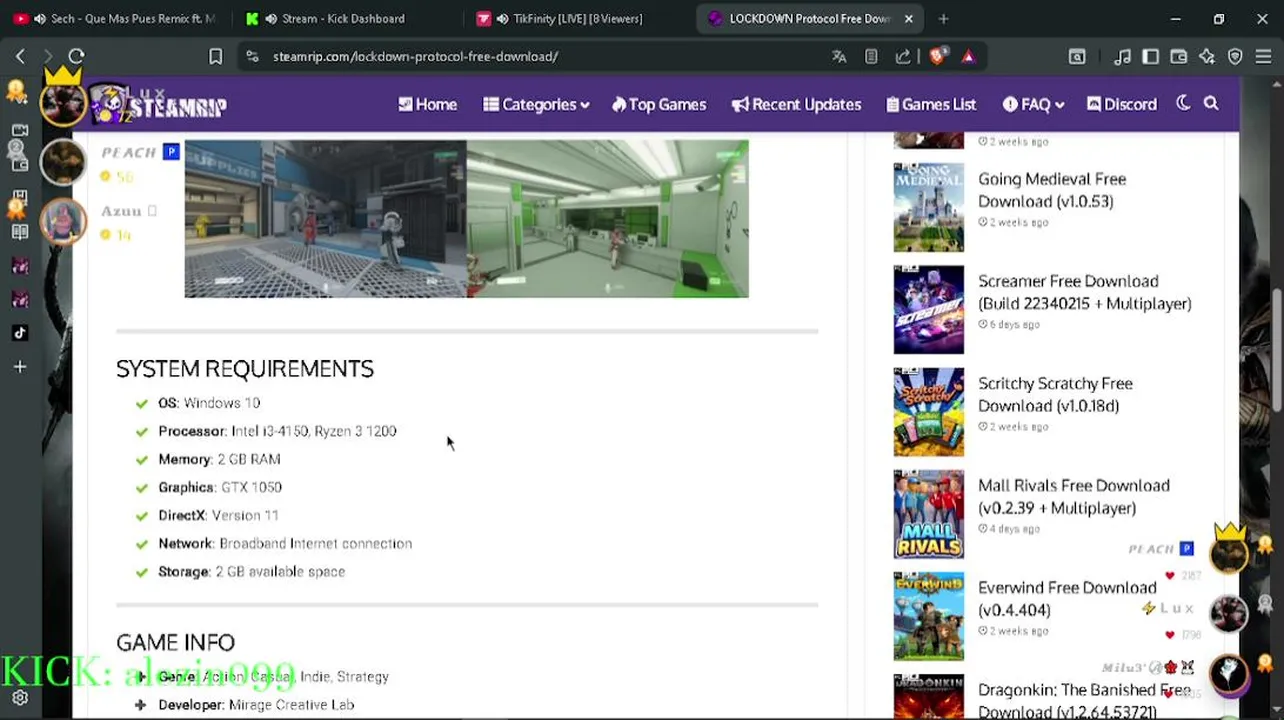This screenshot has width=1284, height=720.
Task: Switch to the TikFinity LIVE tab
Action: (x=575, y=18)
